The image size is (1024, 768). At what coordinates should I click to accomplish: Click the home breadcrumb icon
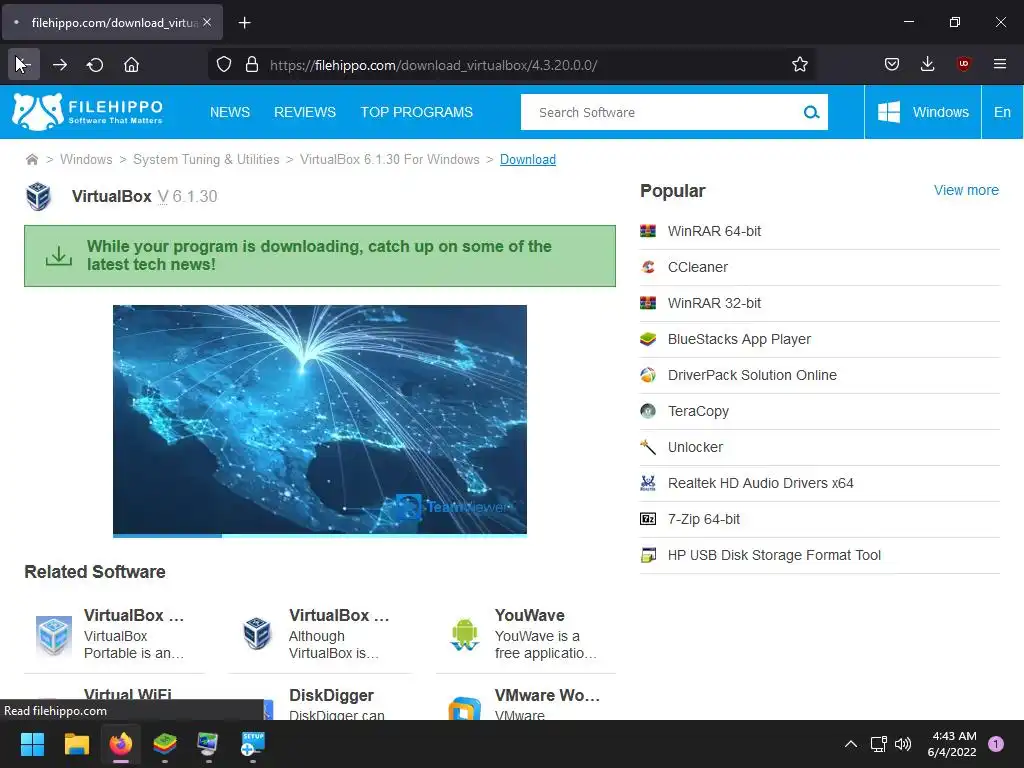(31, 159)
